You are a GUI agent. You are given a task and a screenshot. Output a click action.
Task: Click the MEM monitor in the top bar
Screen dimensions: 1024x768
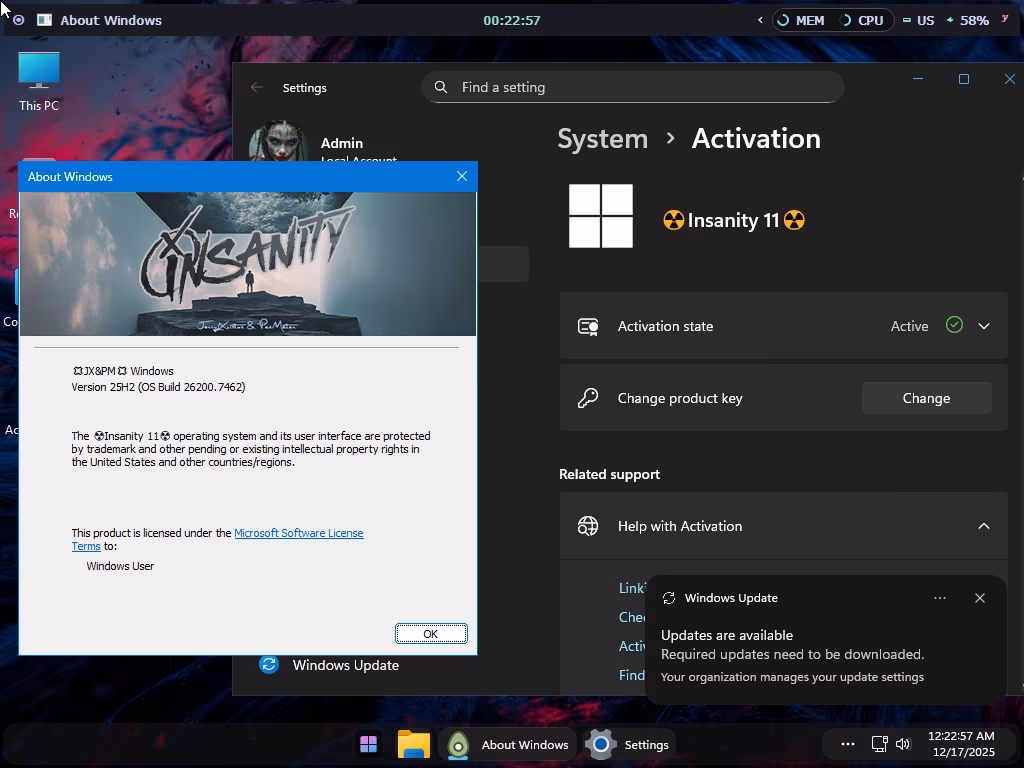[801, 20]
